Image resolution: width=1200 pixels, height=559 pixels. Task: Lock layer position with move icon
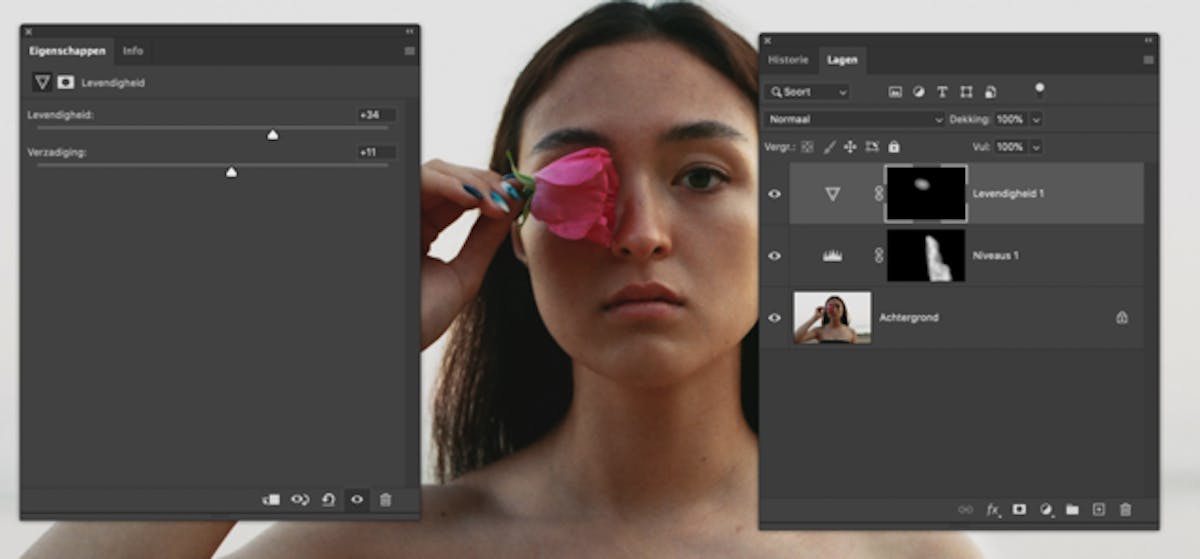point(850,147)
